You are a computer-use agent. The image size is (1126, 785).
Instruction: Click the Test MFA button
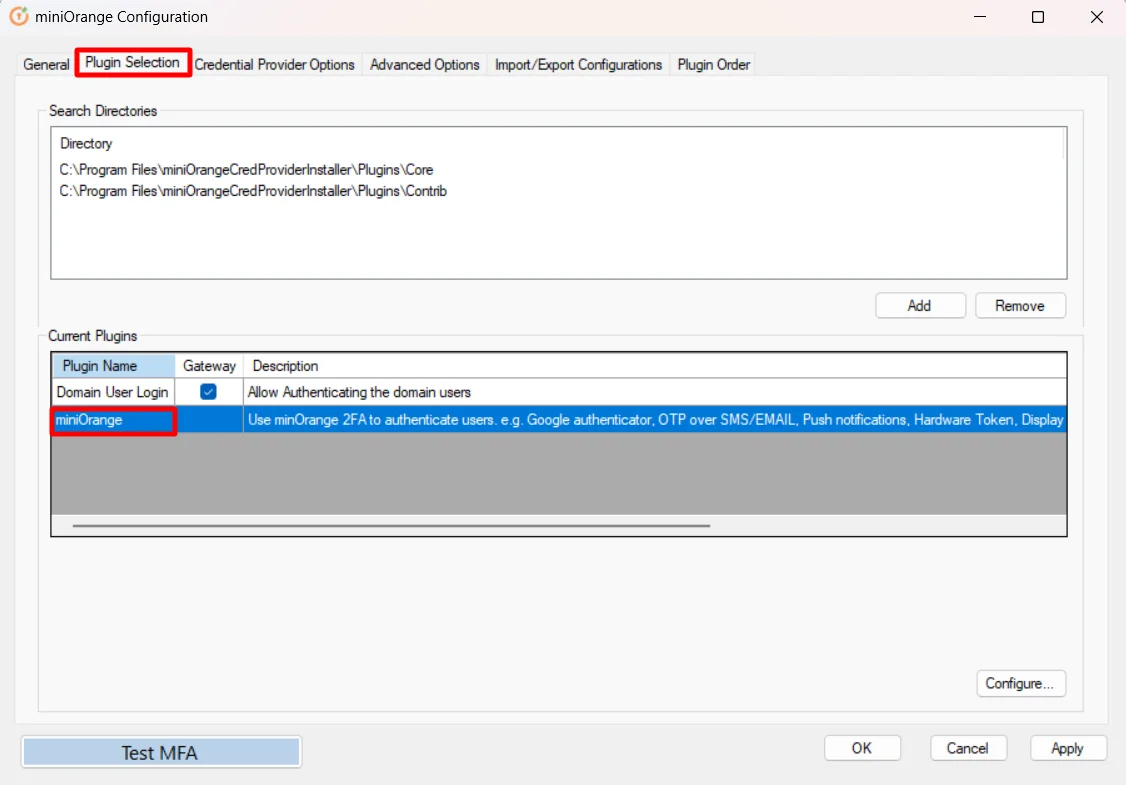(160, 751)
